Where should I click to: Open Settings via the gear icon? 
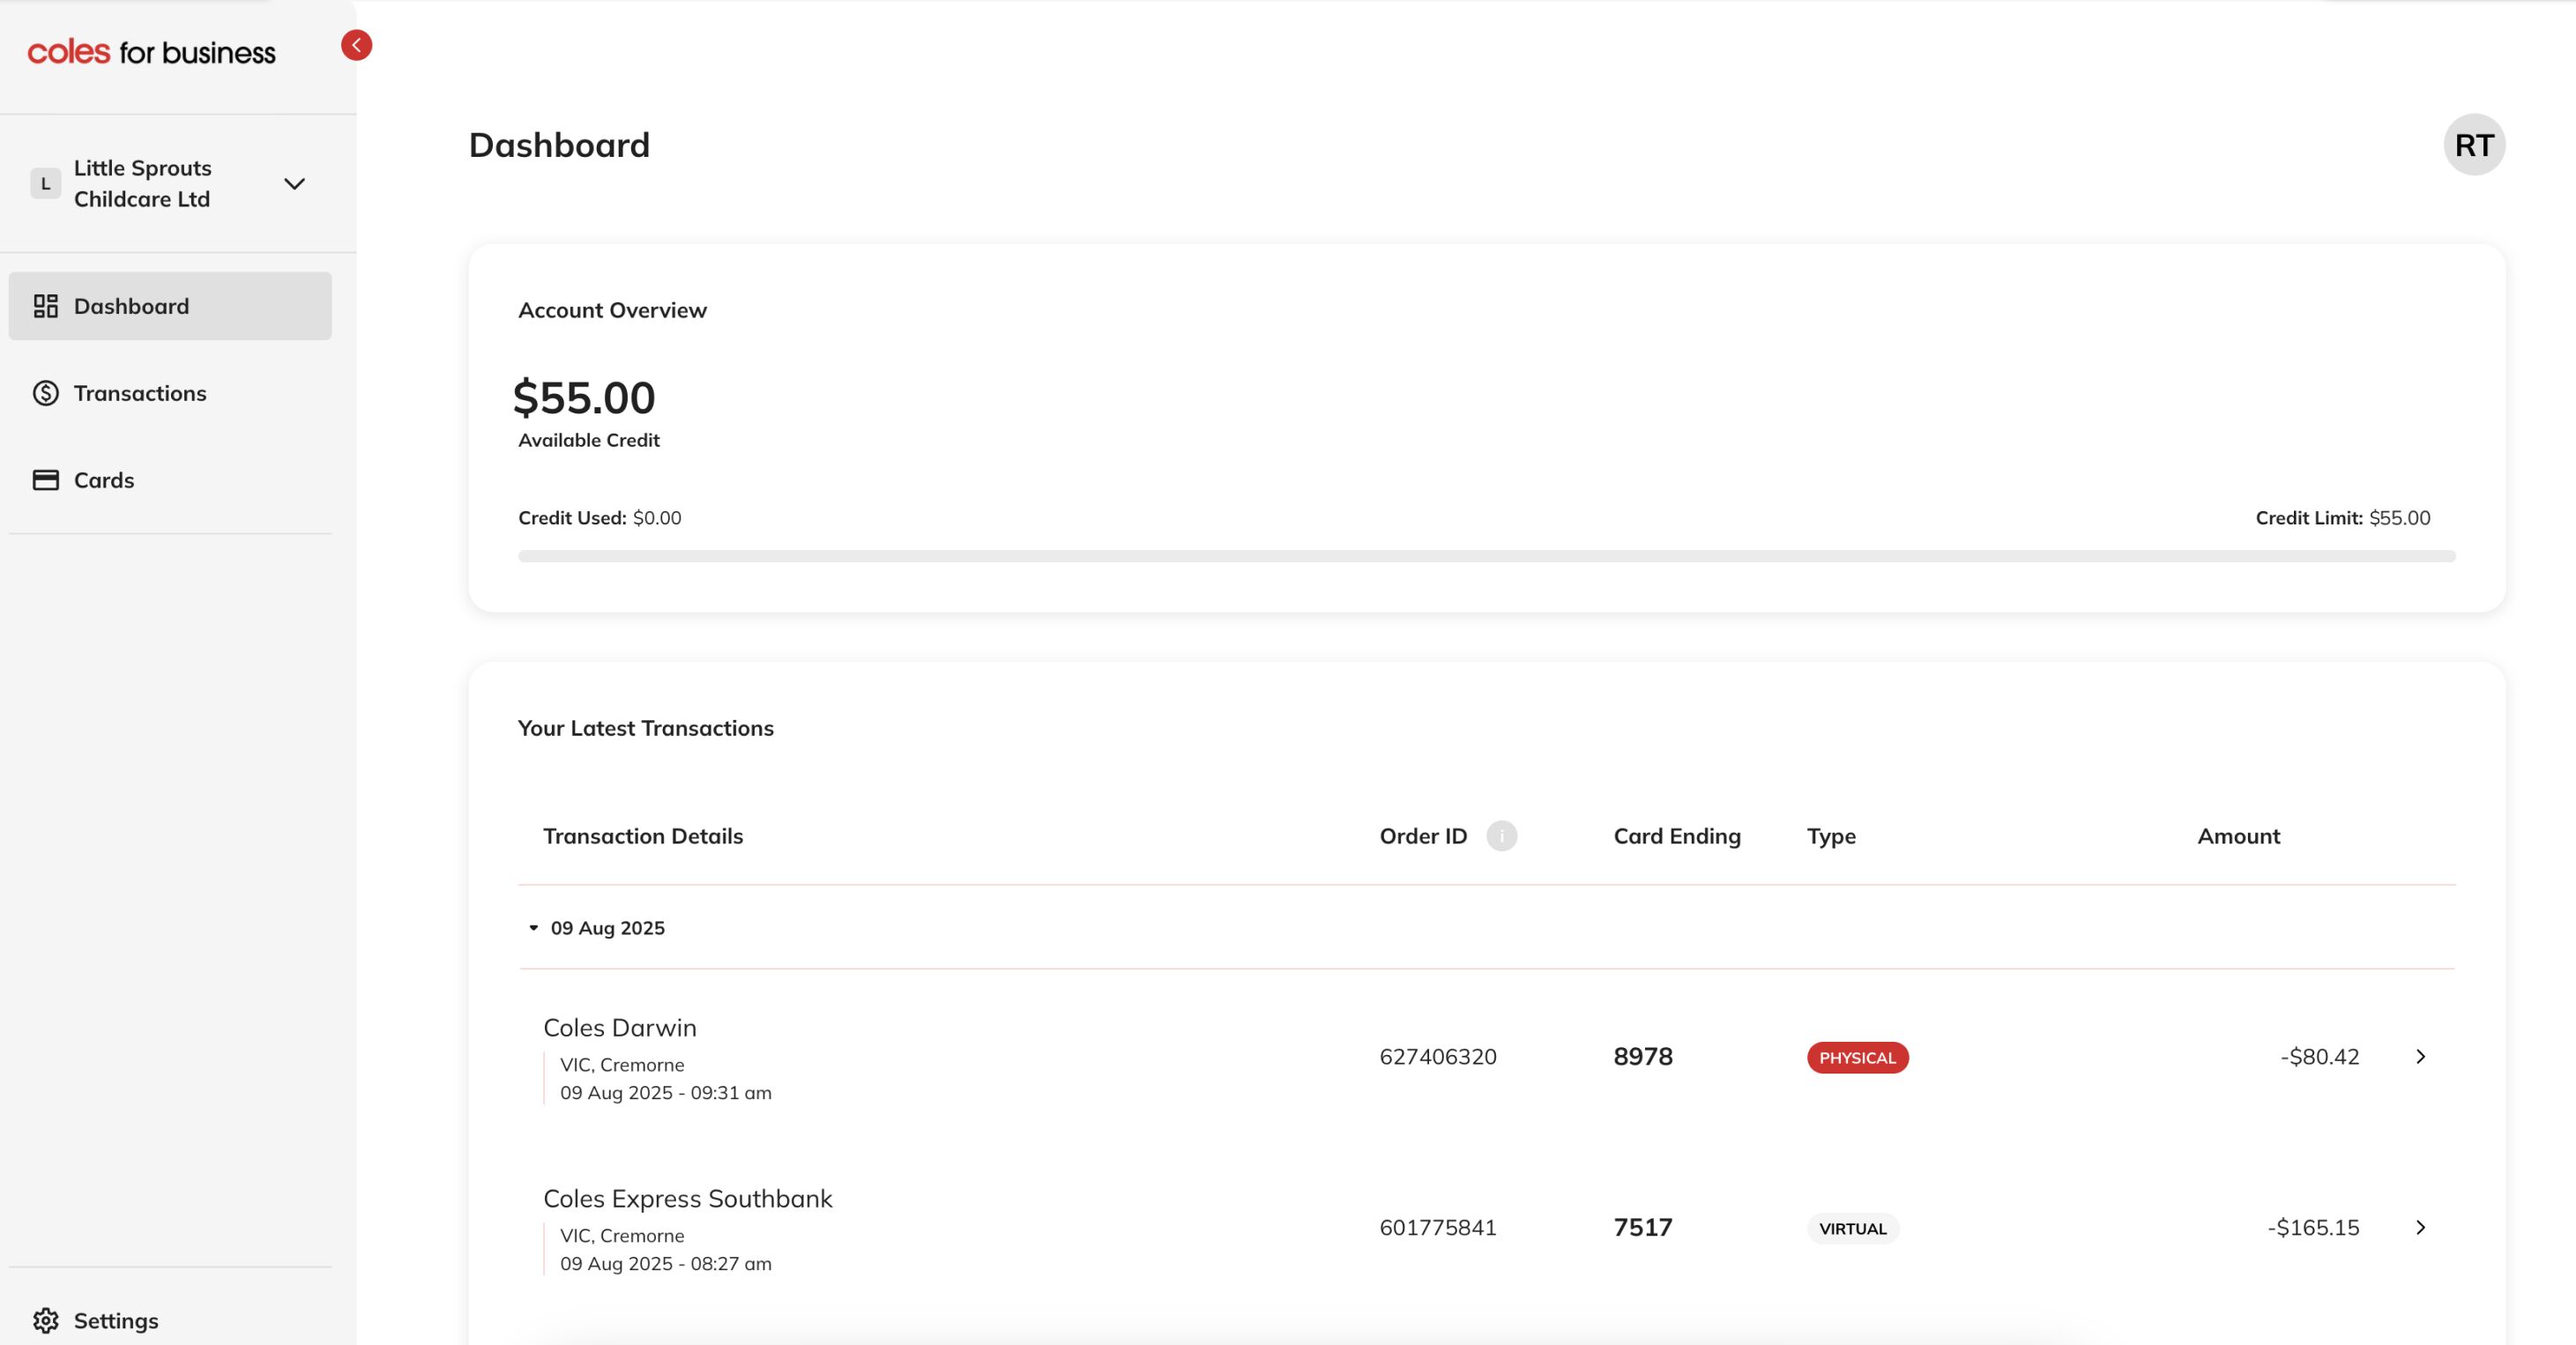(x=47, y=1320)
